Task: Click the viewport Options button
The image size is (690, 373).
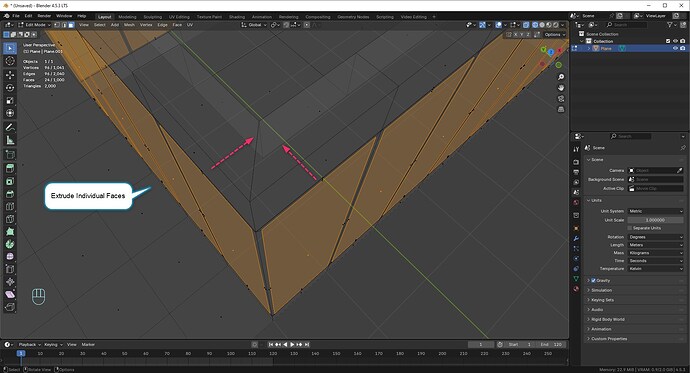Action: click(554, 34)
